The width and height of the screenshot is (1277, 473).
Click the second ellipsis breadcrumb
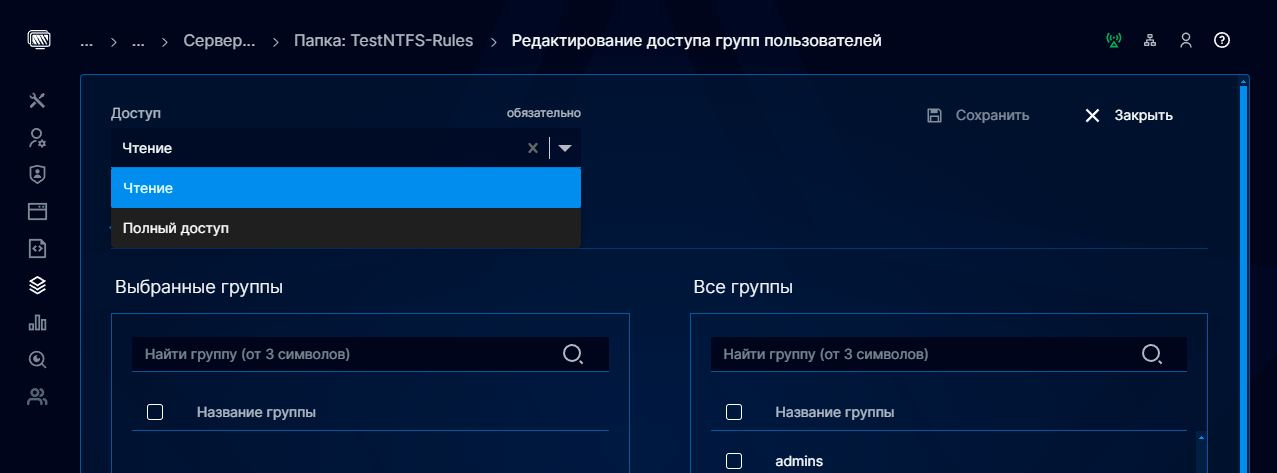pyautogui.click(x=139, y=42)
